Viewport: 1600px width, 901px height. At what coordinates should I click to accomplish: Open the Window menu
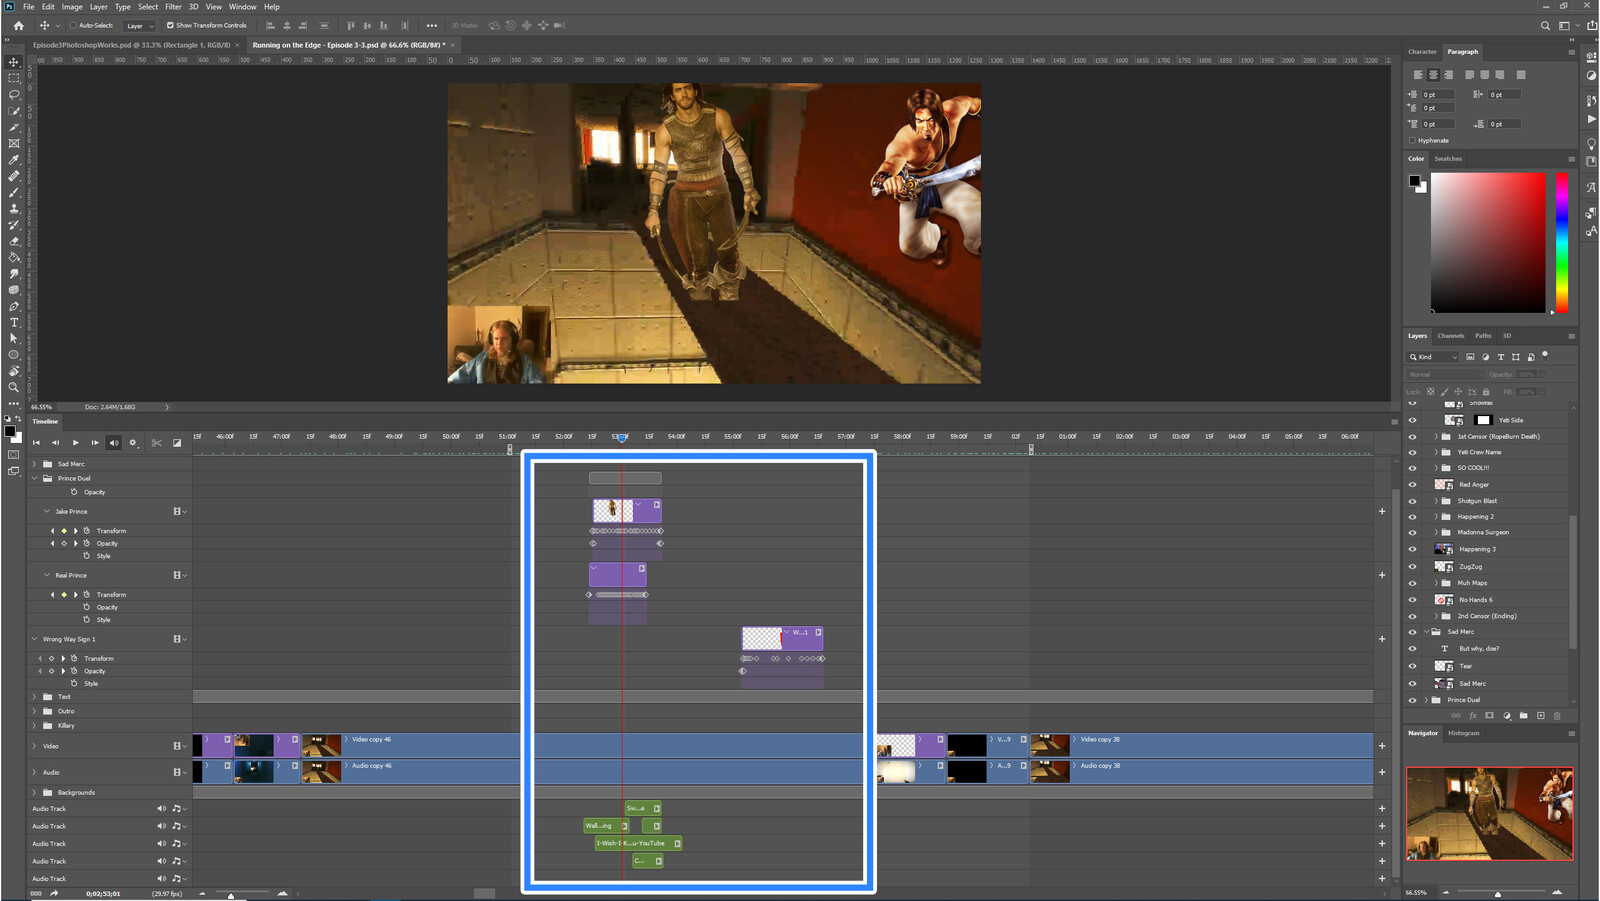coord(243,7)
